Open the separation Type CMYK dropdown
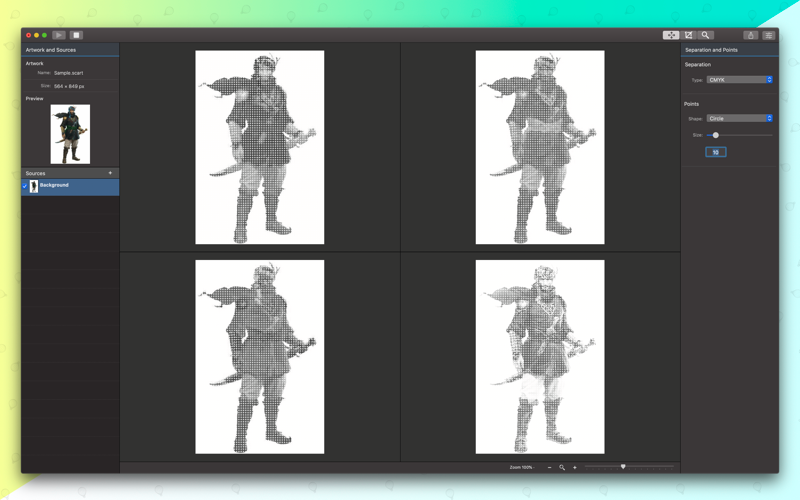Screen dimensions: 800x500 click(x=739, y=80)
